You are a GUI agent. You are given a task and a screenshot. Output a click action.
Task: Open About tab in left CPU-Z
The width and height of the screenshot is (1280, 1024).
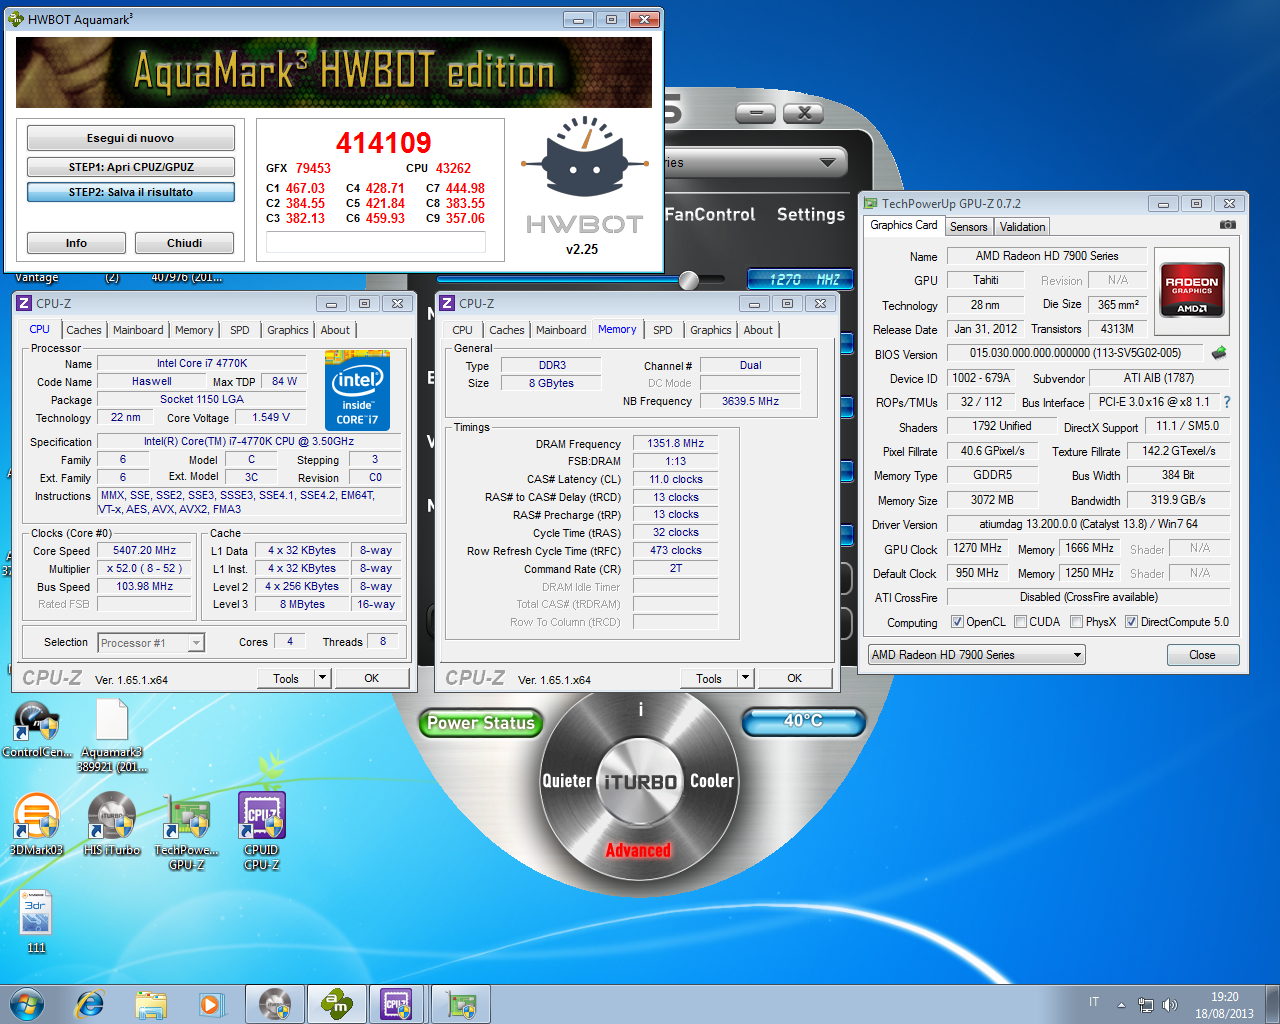coord(335,330)
